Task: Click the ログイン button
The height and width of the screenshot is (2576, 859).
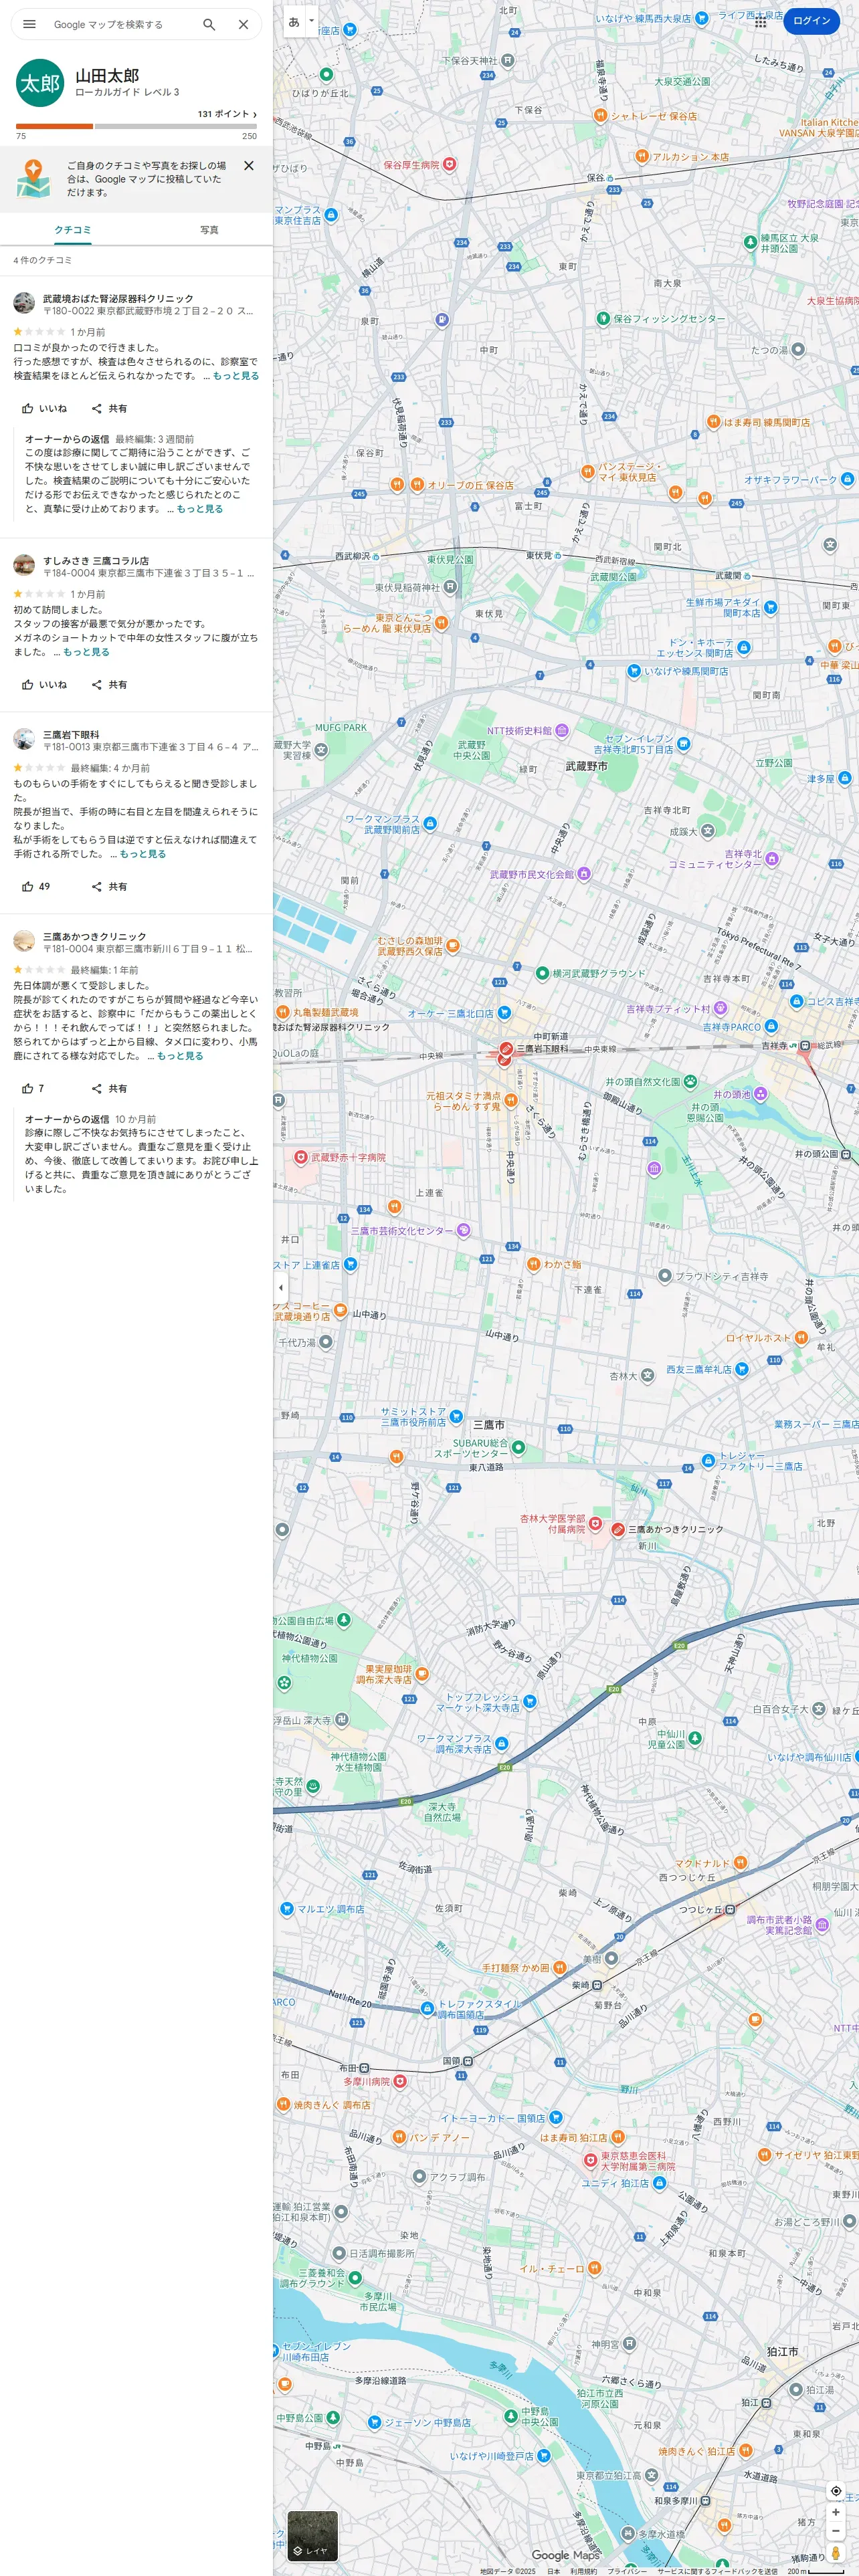Action: [811, 21]
